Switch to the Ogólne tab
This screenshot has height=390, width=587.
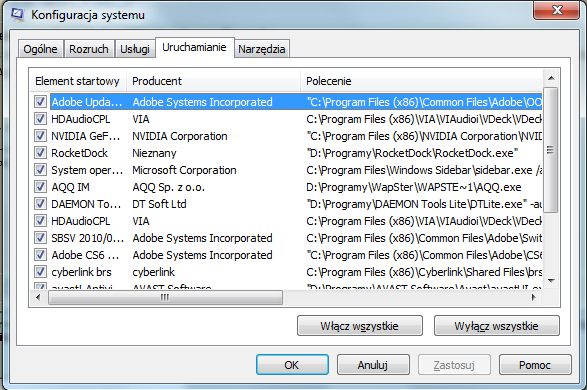[40, 49]
